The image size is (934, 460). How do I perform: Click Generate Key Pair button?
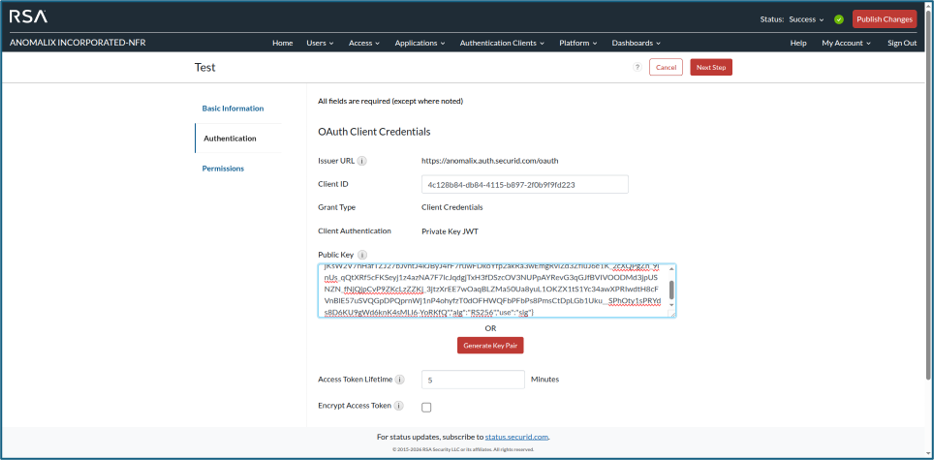(490, 346)
